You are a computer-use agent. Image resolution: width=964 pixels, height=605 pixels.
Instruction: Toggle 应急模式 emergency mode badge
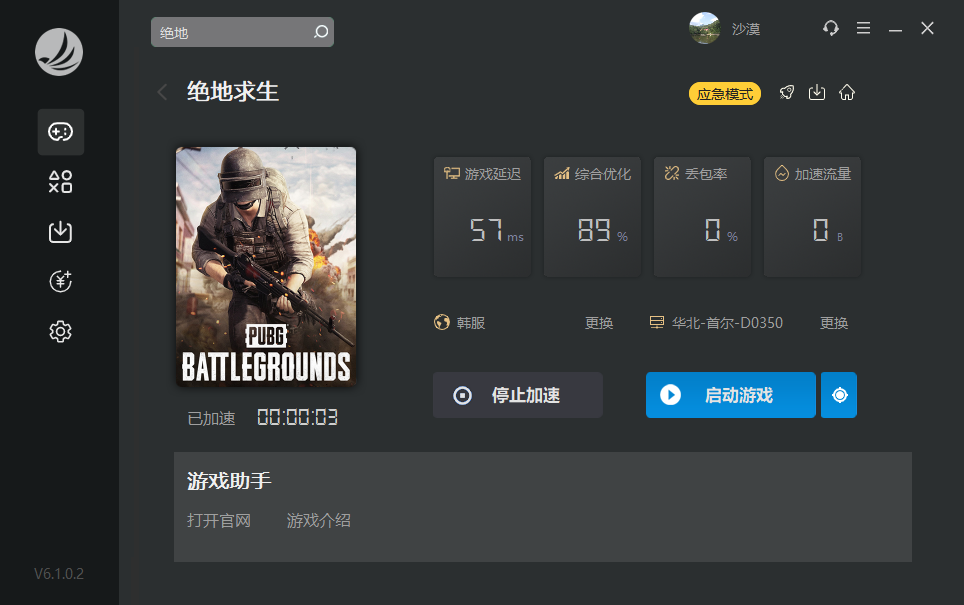725,93
